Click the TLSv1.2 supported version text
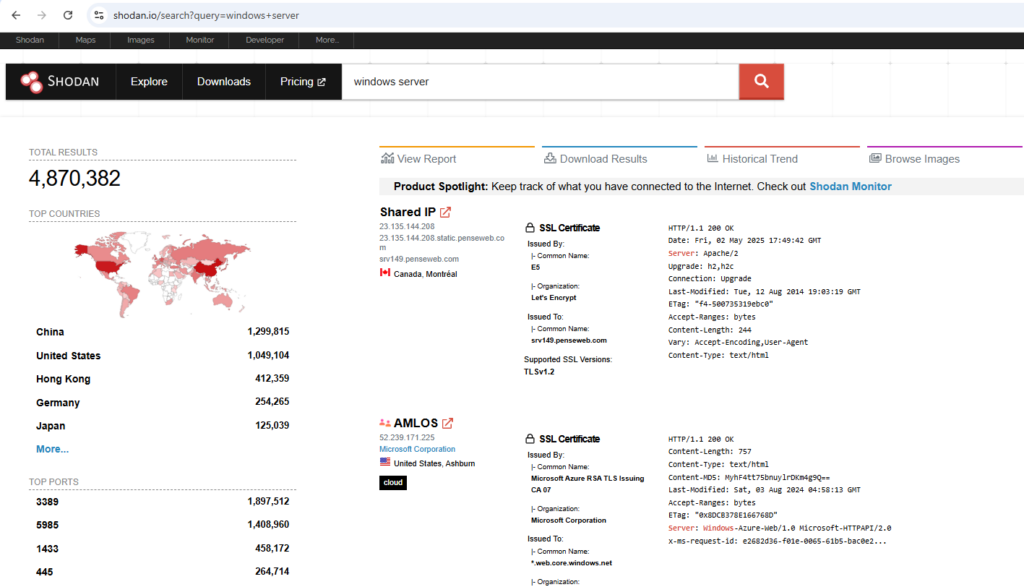Screen dimensions: 1024x587 pyautogui.click(x=539, y=372)
